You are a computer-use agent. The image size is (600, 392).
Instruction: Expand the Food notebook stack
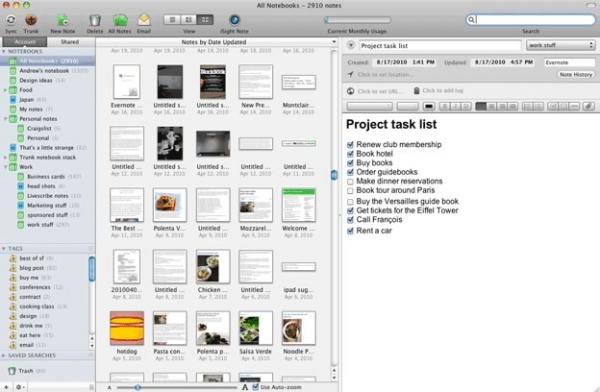click(5, 90)
